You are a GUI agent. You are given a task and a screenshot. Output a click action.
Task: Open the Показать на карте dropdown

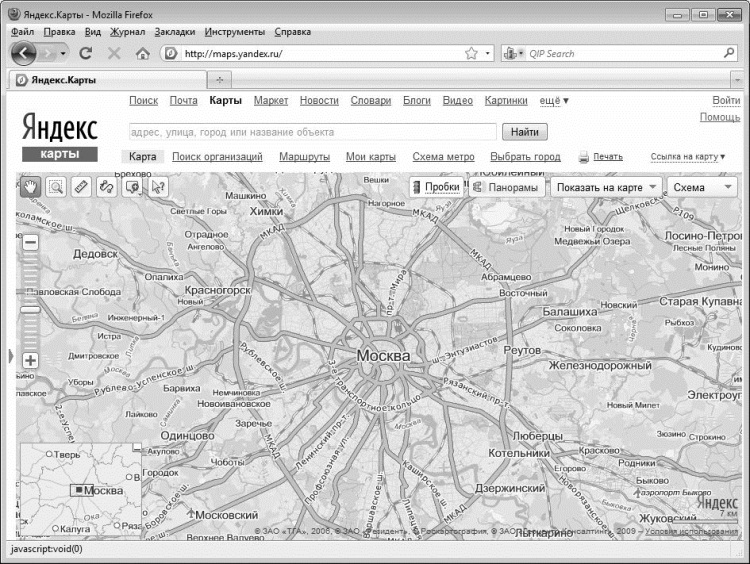[607, 187]
